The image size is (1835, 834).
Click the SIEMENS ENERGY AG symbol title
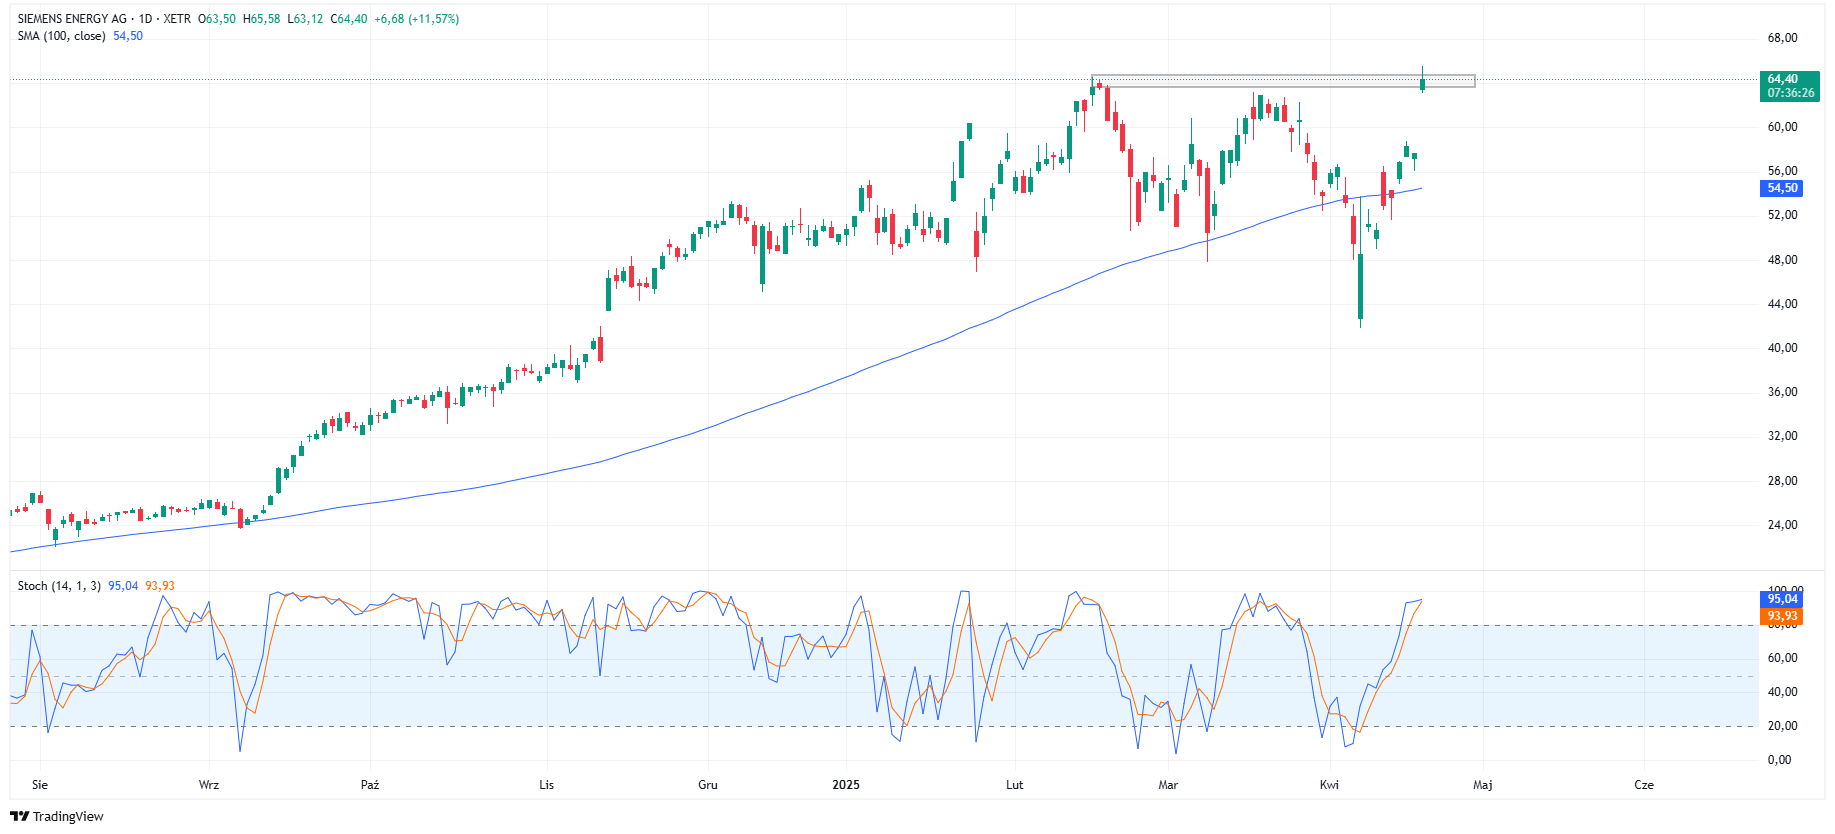point(72,19)
